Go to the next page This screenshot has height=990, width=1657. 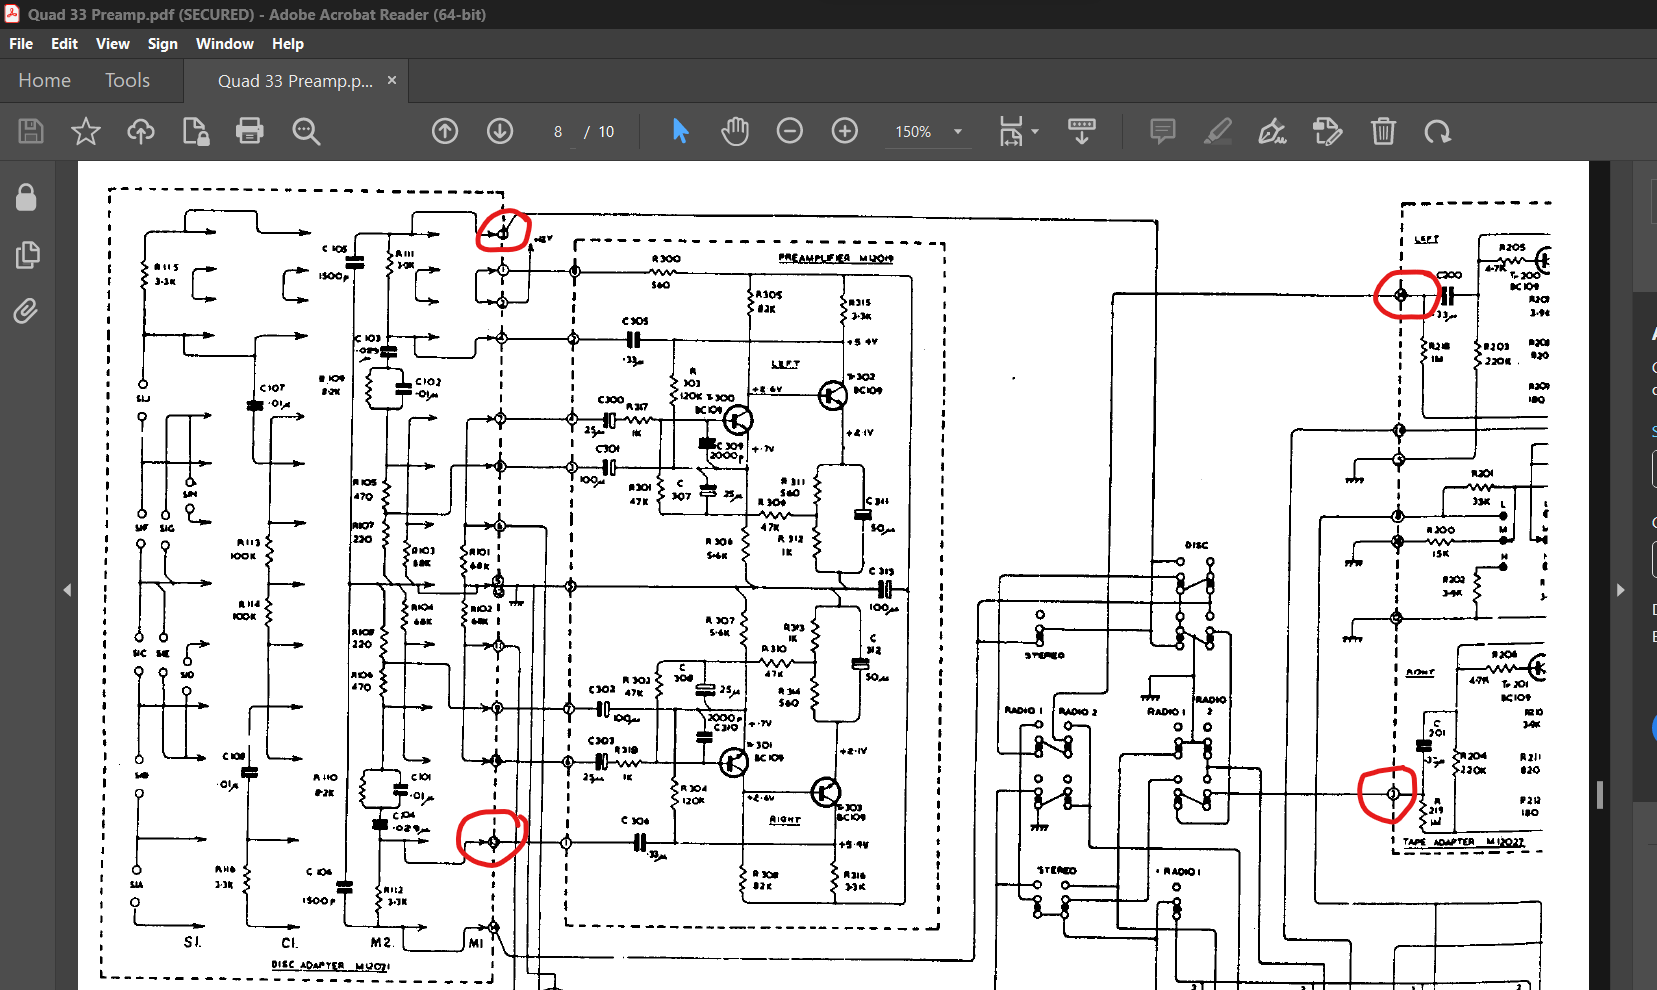(x=500, y=131)
